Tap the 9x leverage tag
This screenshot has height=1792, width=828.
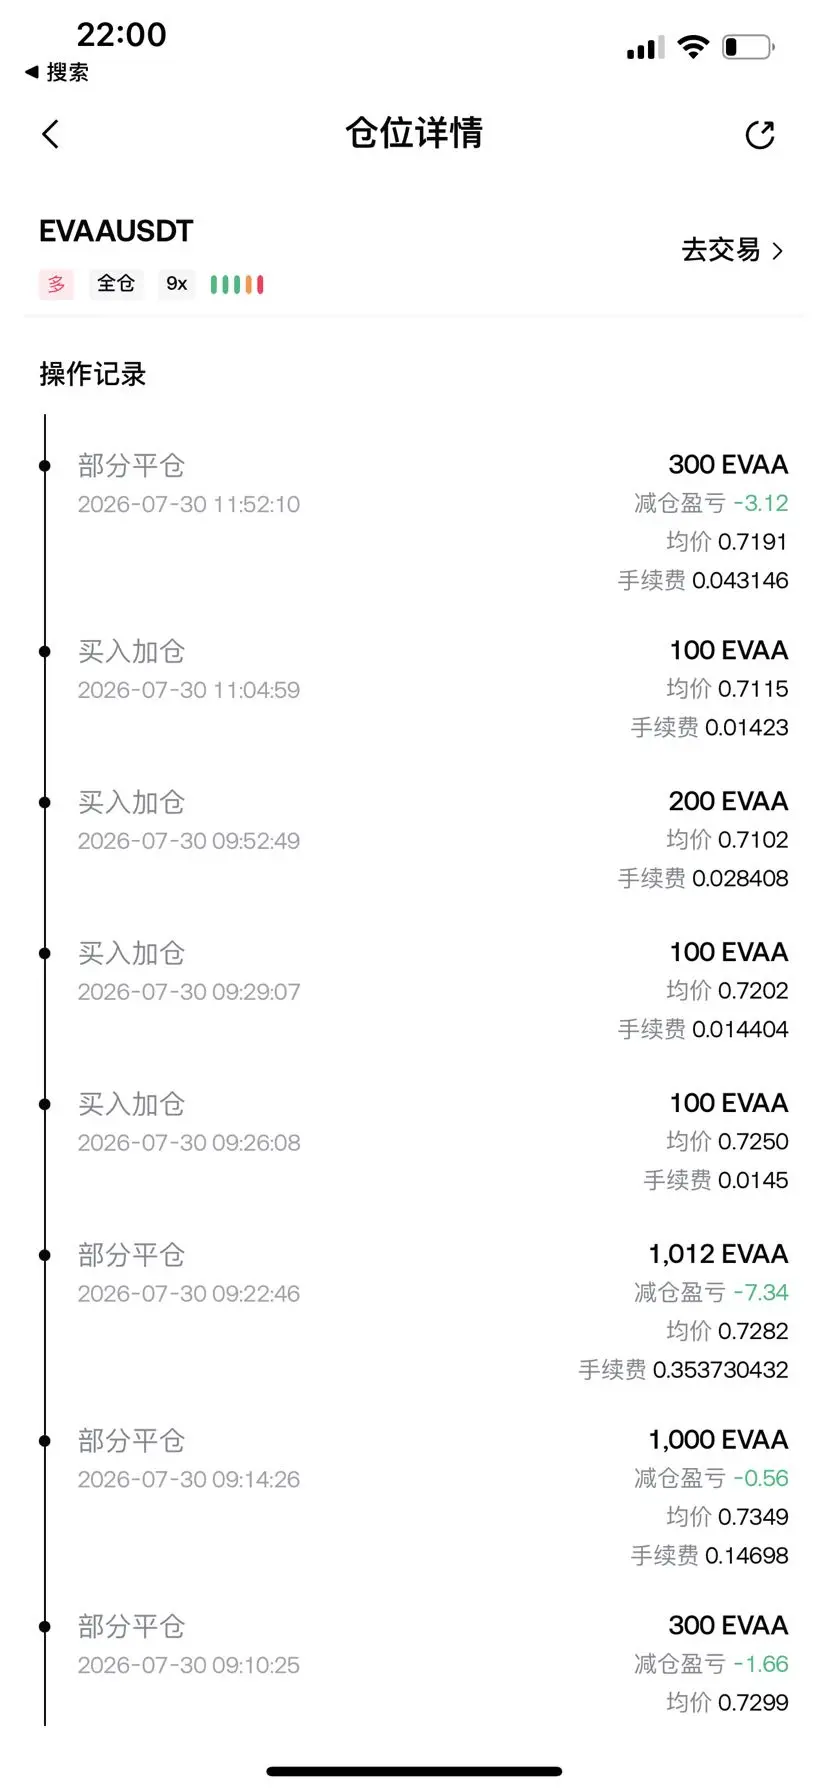177,284
